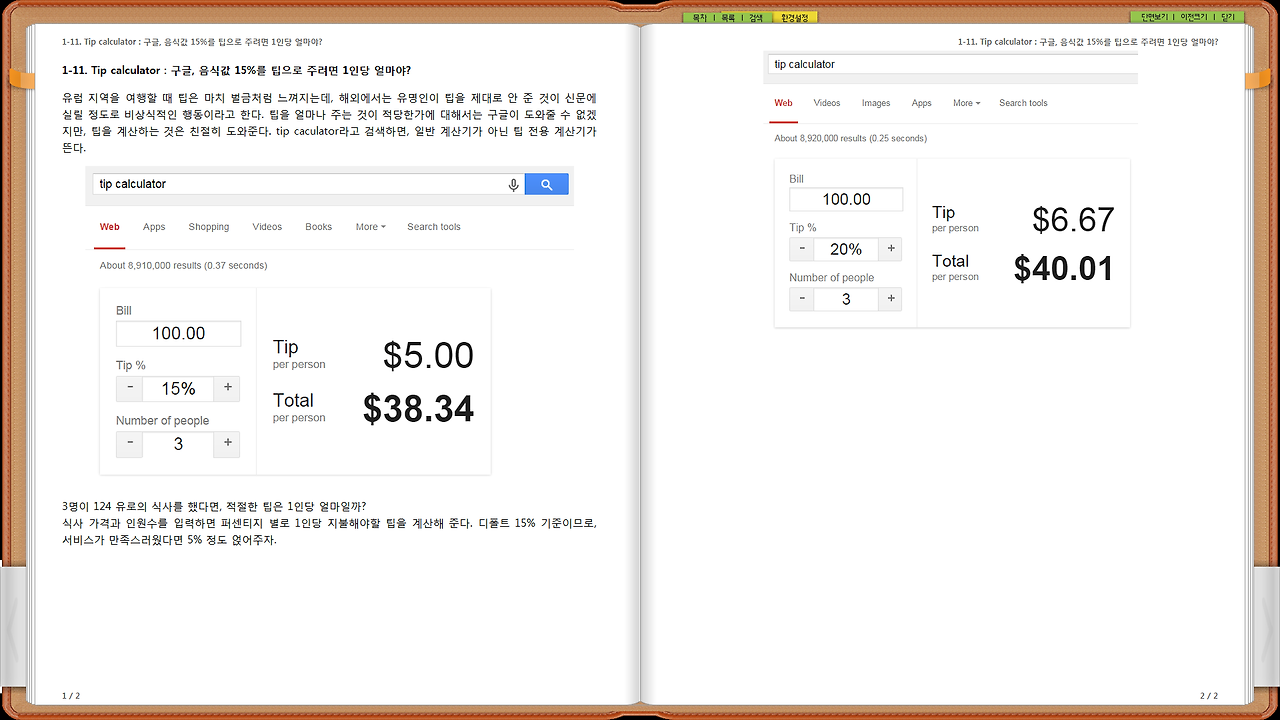Click the orange bookmark ribbon beside page 1
This screenshot has width=1280, height=720.
[x=21, y=80]
